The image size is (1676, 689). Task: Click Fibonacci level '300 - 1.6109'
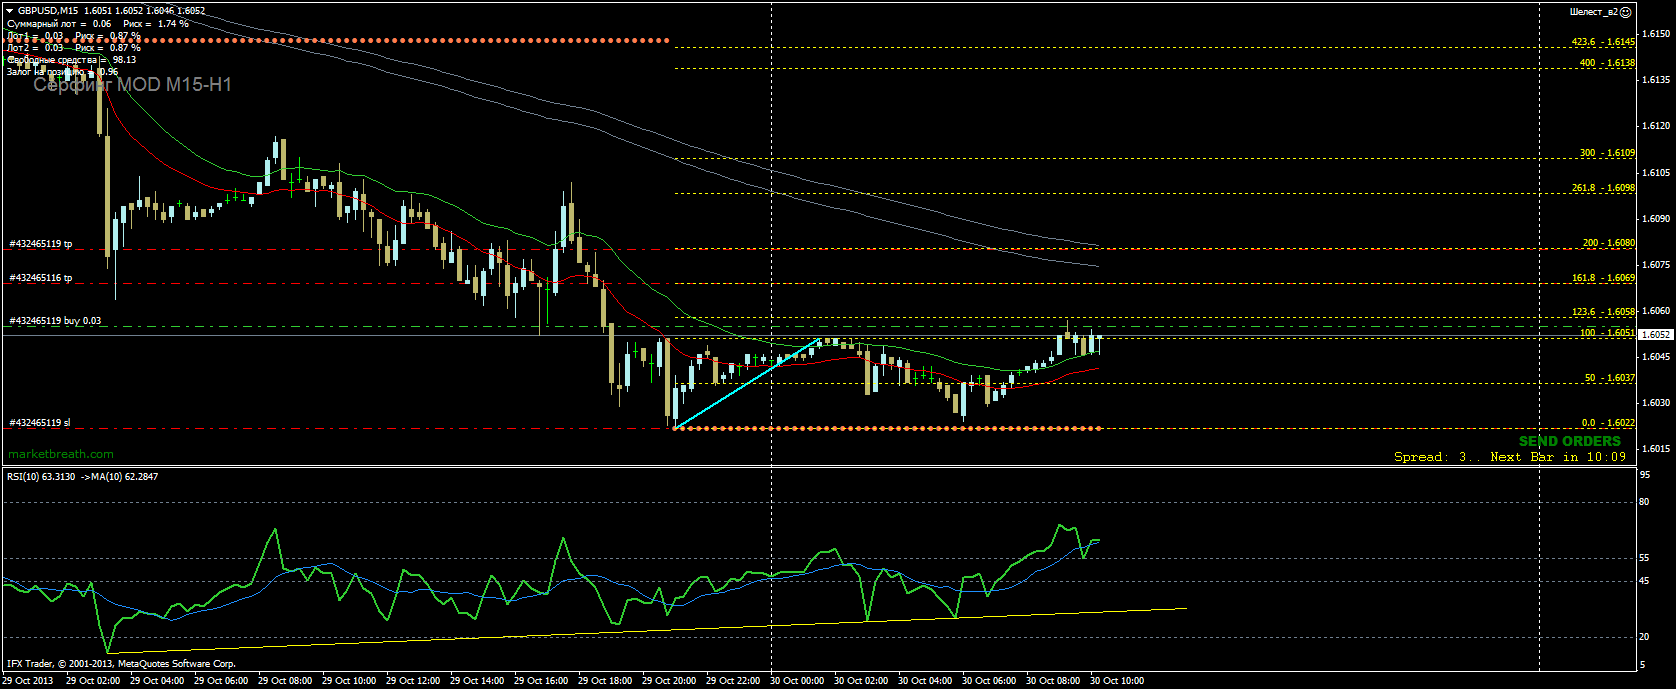click(1607, 153)
